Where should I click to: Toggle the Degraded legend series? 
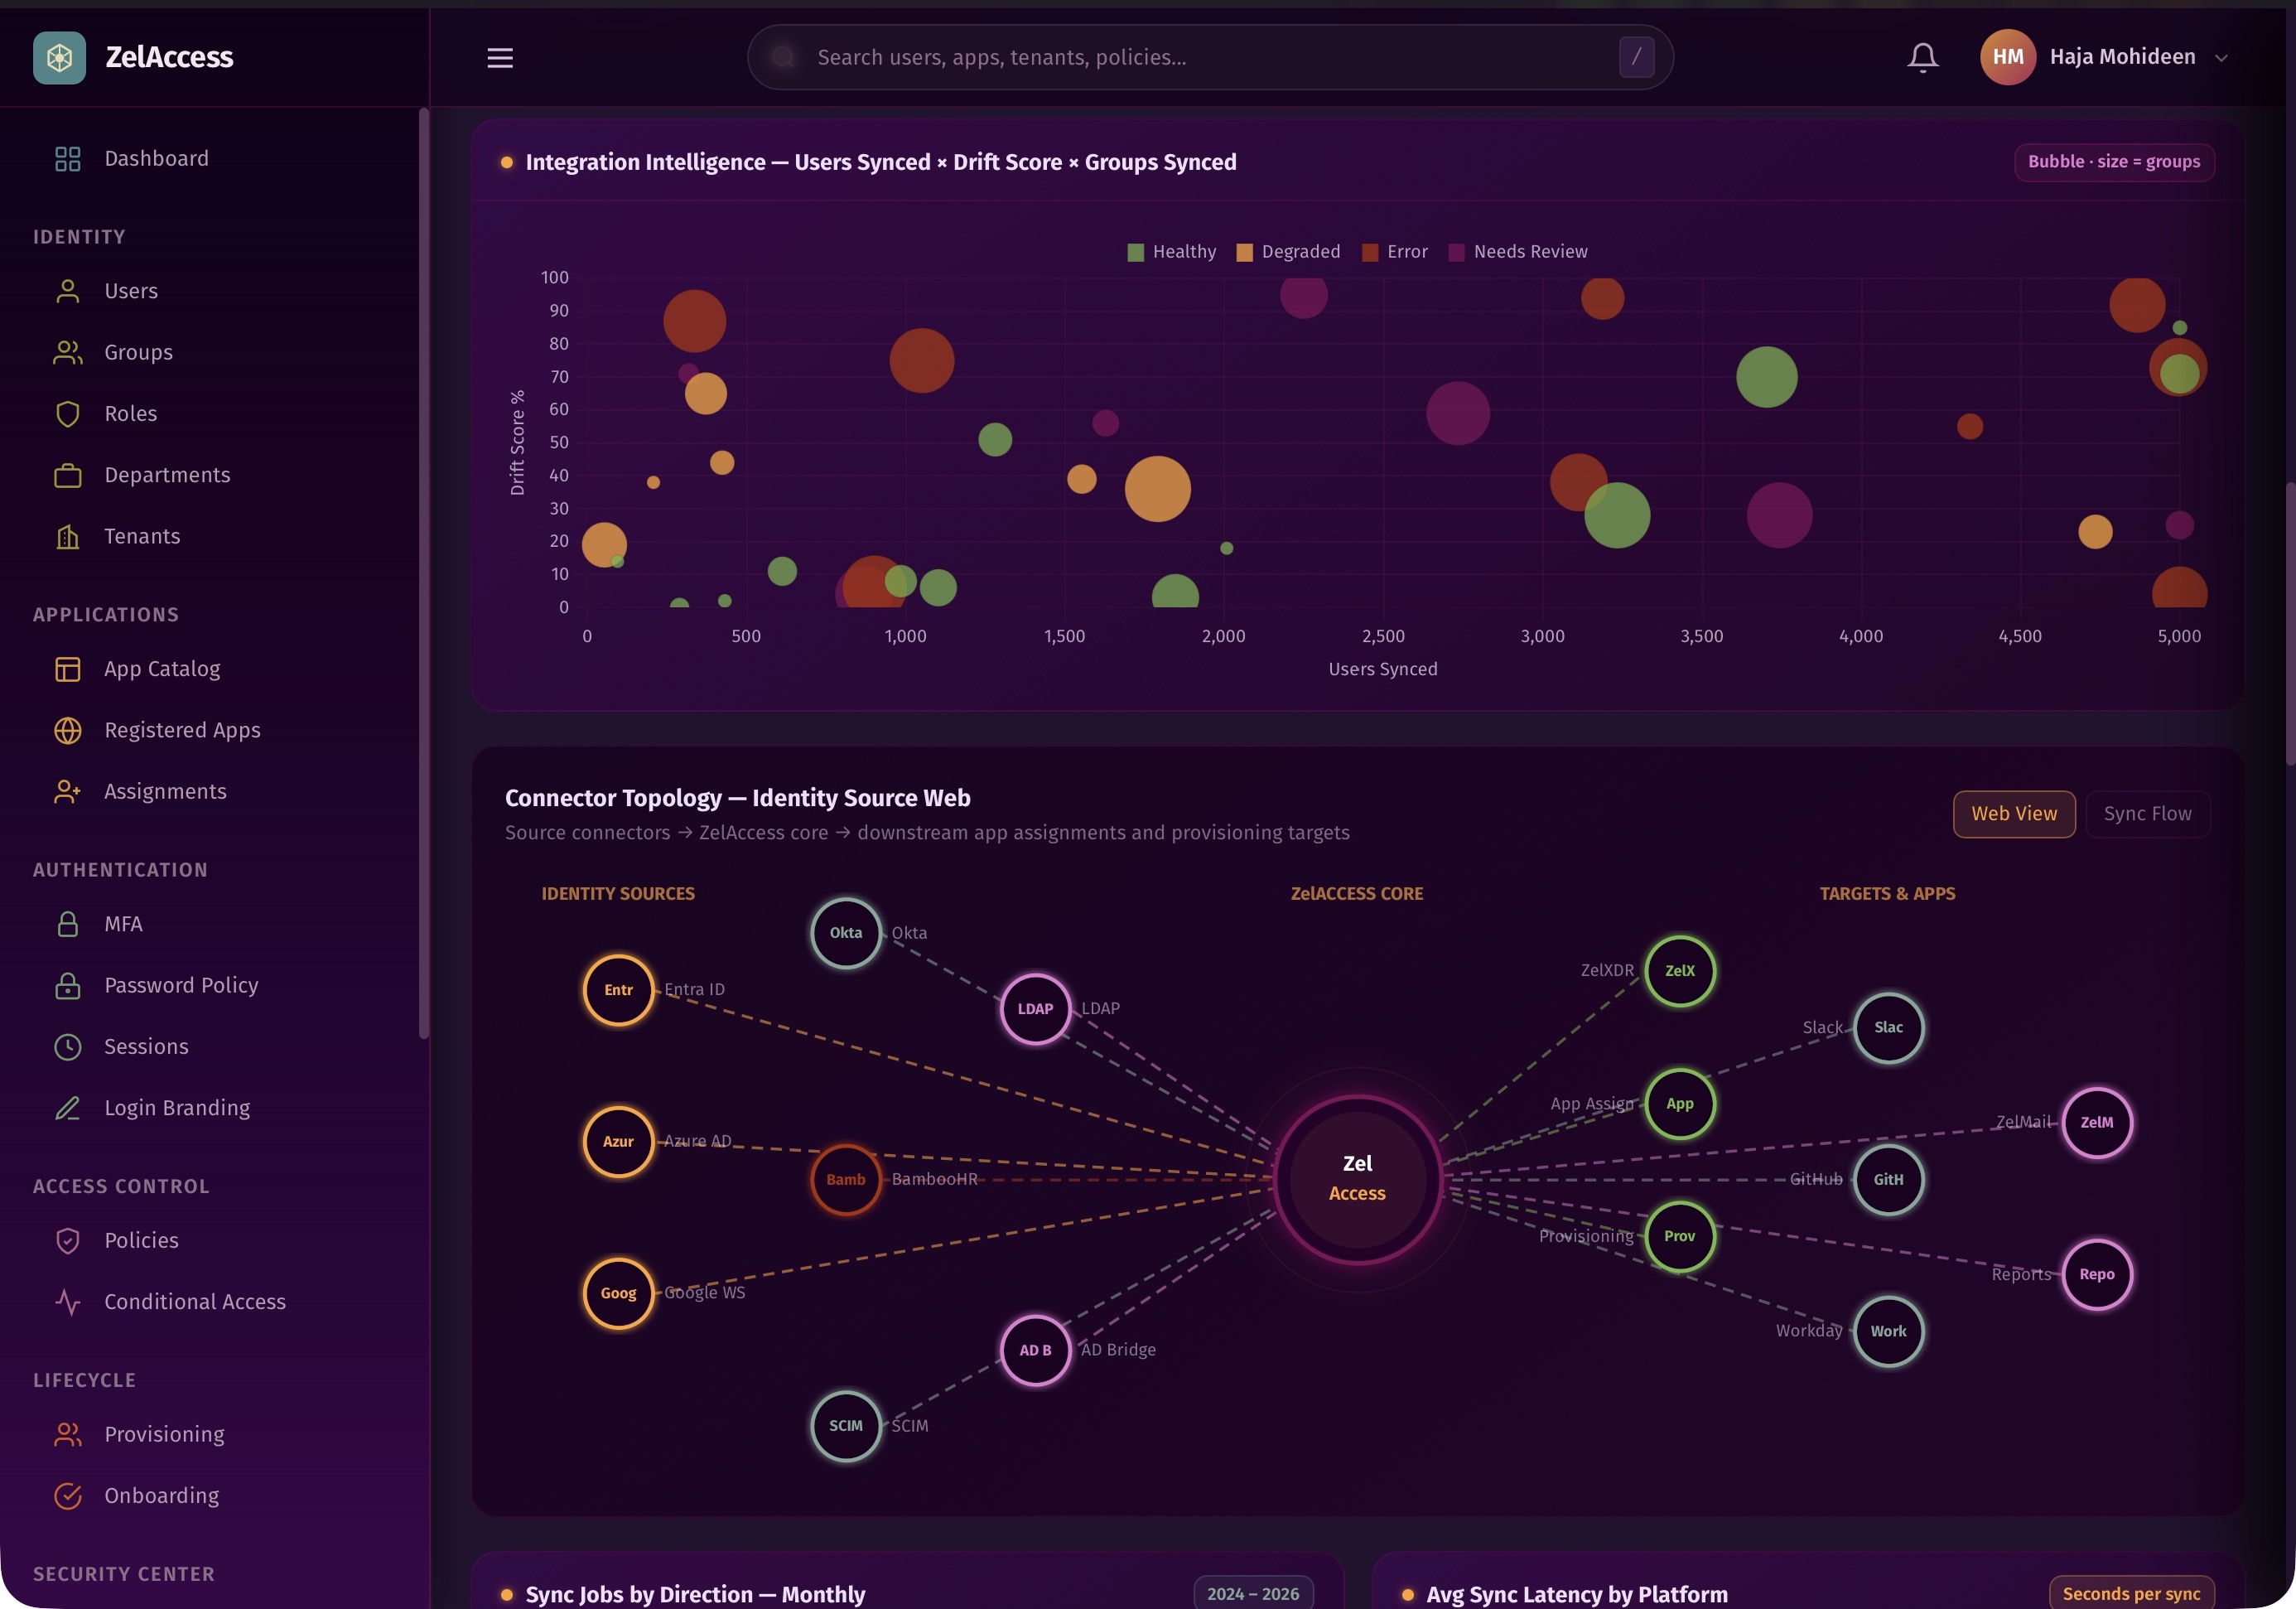(1288, 252)
